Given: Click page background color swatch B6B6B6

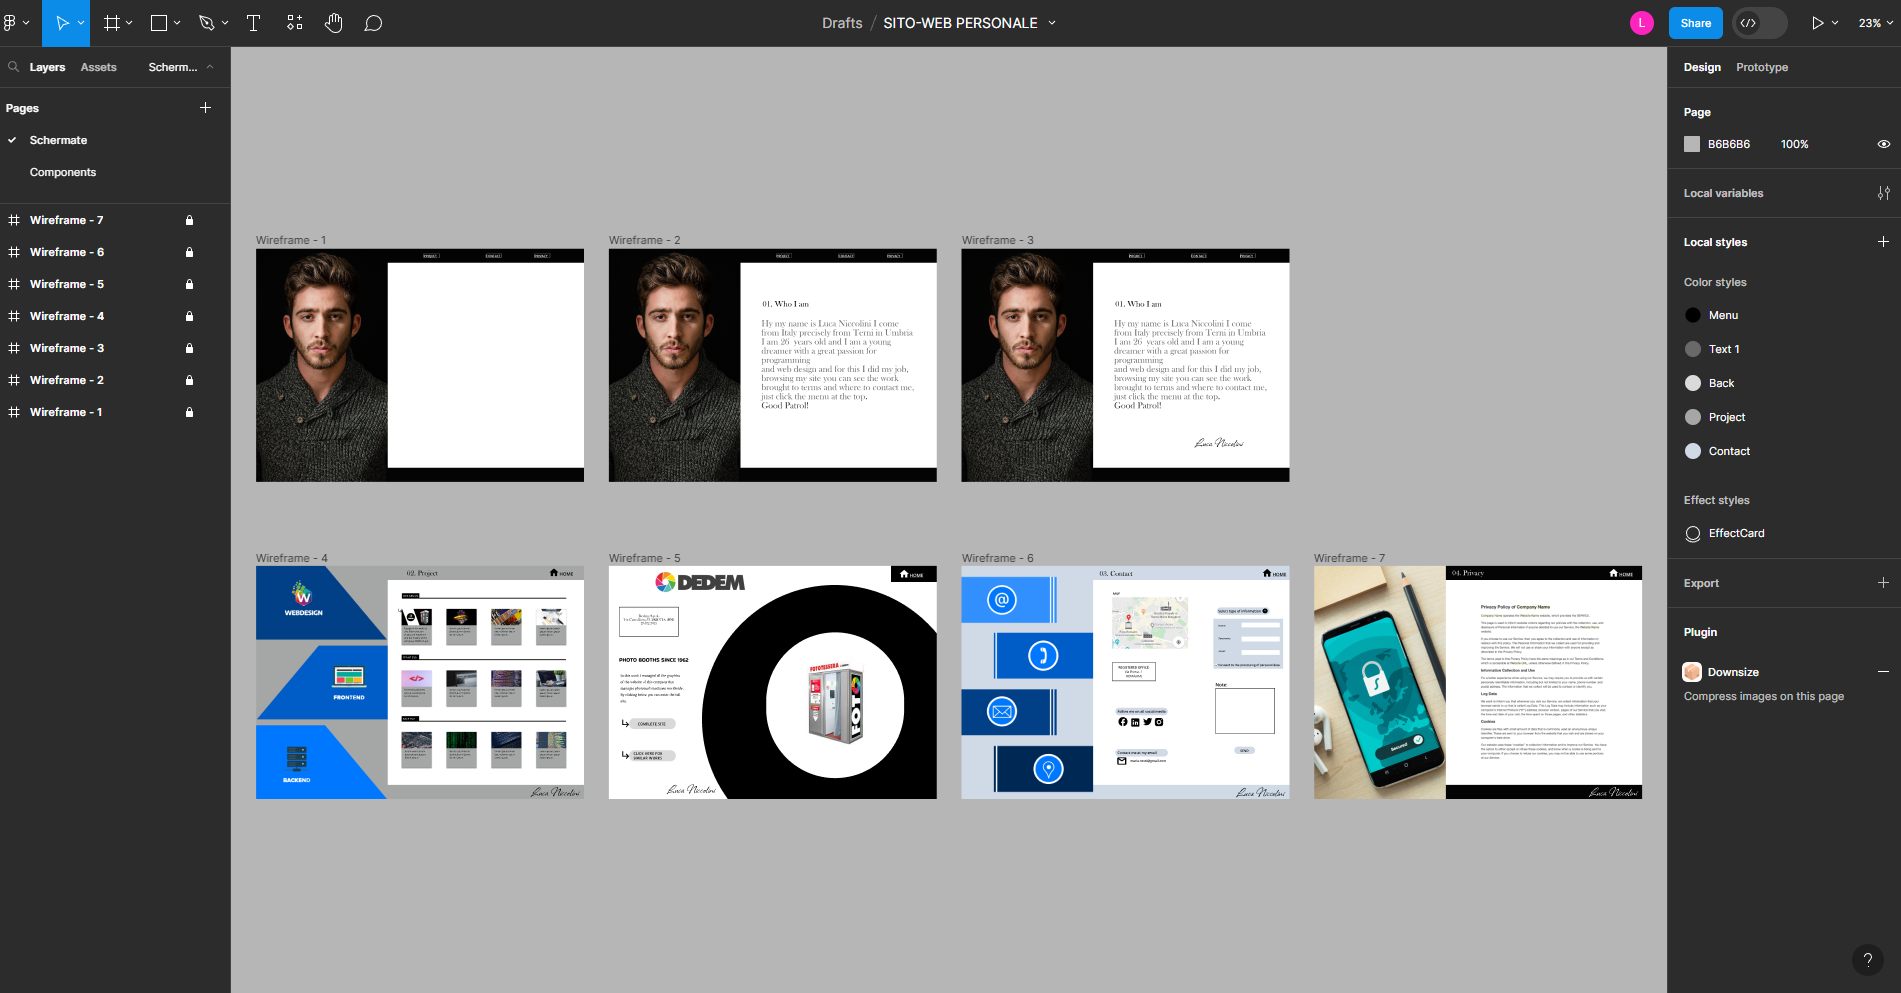Looking at the screenshot, I should pos(1692,144).
